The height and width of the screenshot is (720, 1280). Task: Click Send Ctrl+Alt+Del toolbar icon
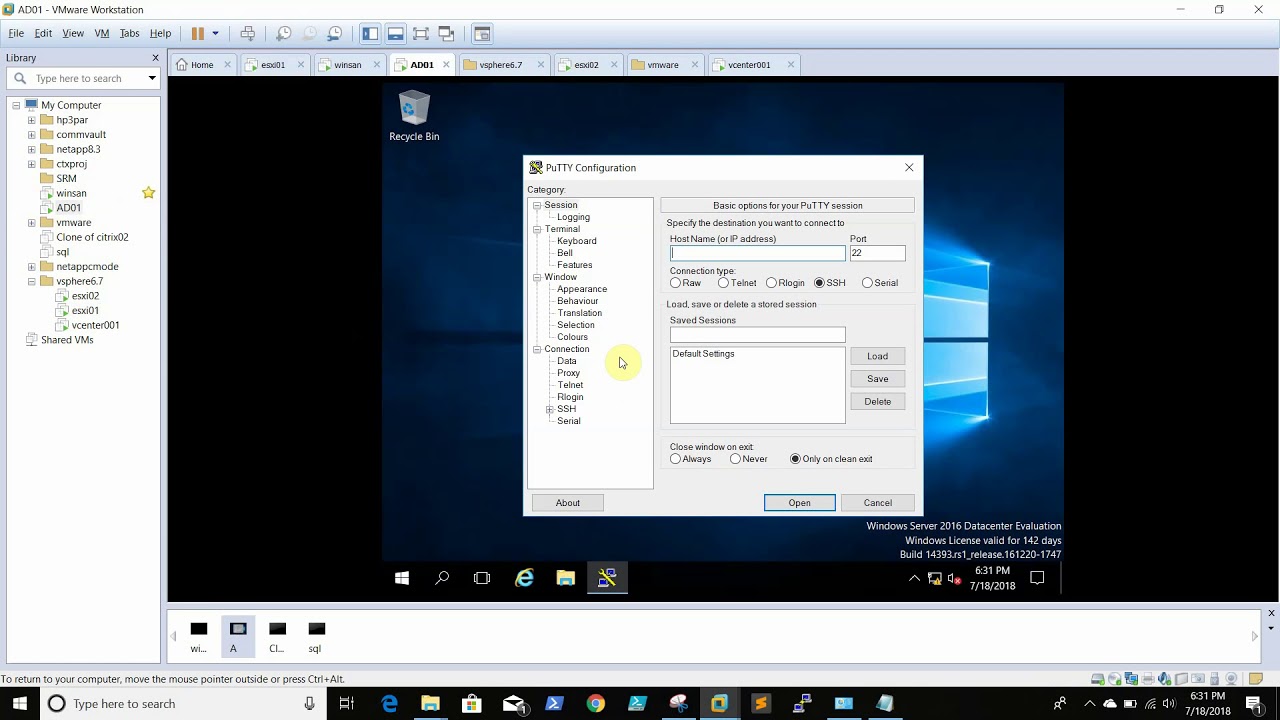248,33
